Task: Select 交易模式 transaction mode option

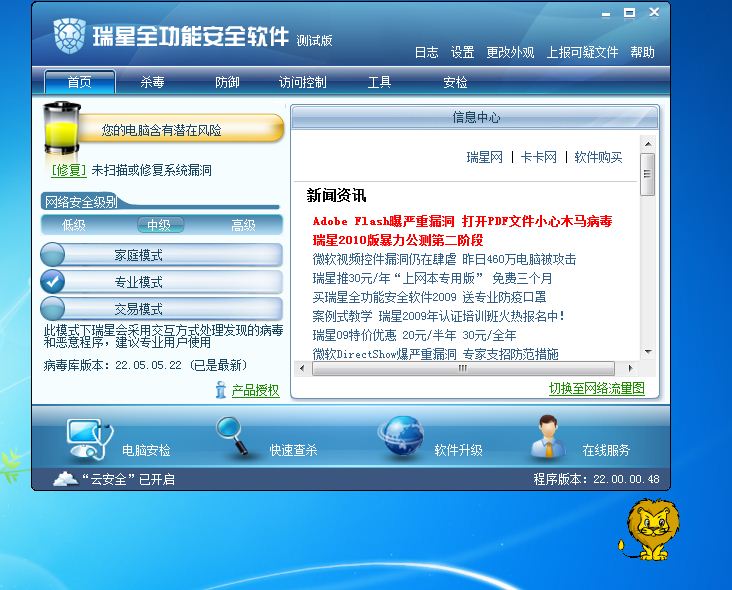Action: point(162,309)
